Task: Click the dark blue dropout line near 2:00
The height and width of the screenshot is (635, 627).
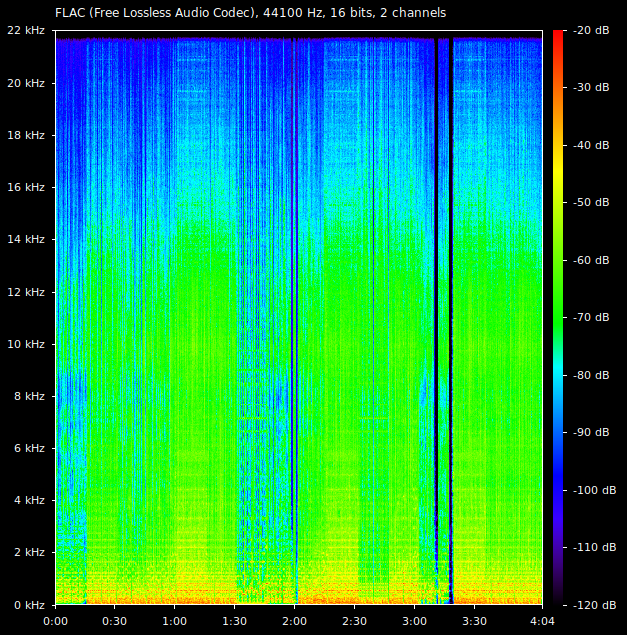Action: point(292,320)
